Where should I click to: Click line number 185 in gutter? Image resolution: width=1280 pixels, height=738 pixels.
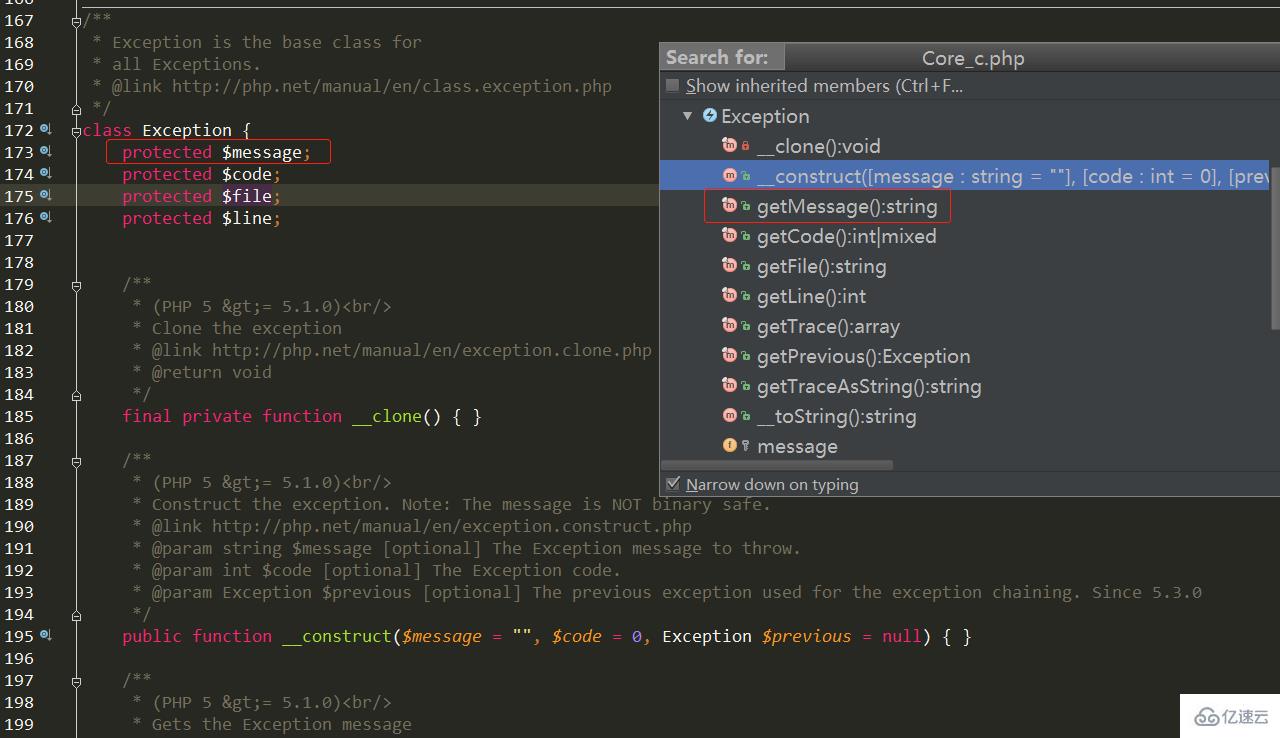point(19,416)
